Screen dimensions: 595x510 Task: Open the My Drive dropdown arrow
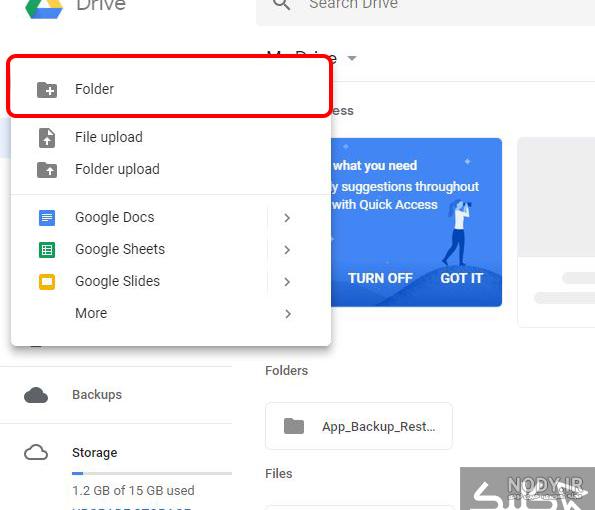point(352,58)
